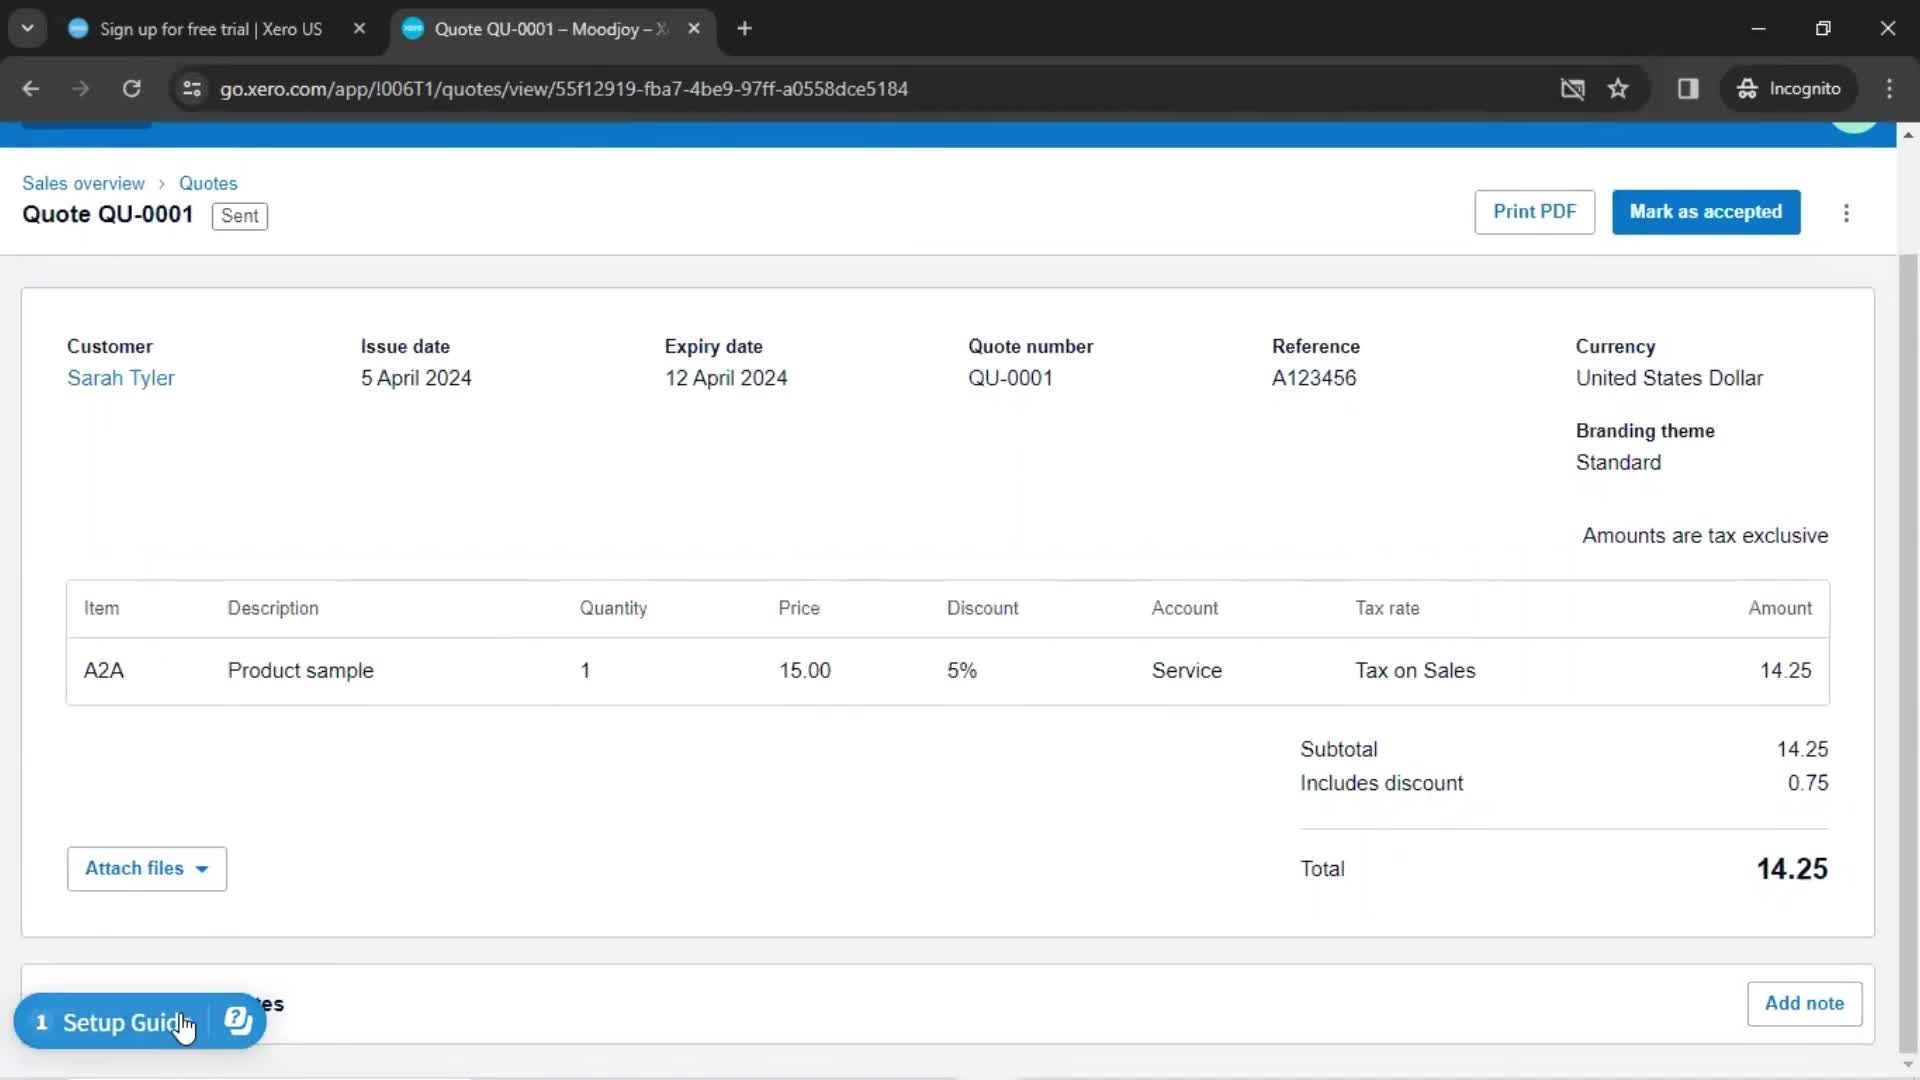Screen dimensions: 1920x1080
Task: Click the item code A2A
Action: pyautogui.click(x=104, y=670)
